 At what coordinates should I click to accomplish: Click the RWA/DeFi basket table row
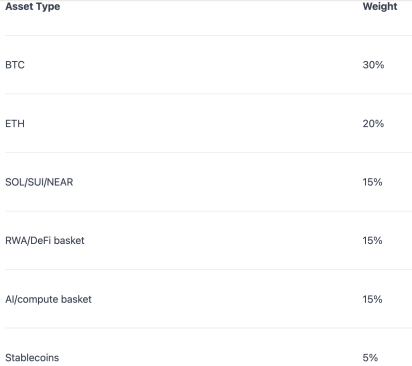[209, 241]
